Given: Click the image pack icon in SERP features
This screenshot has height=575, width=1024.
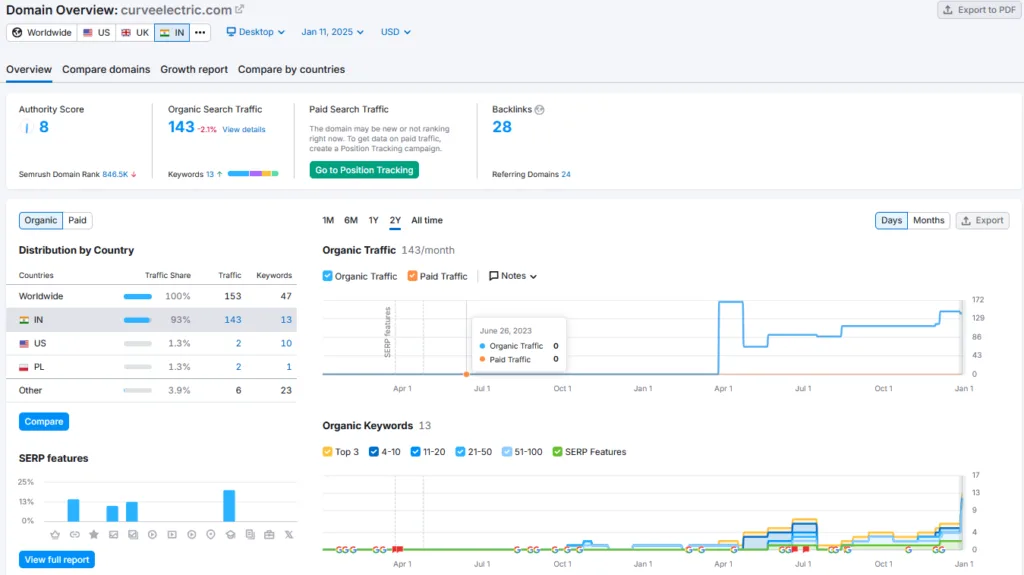Looking at the screenshot, I should (x=133, y=534).
